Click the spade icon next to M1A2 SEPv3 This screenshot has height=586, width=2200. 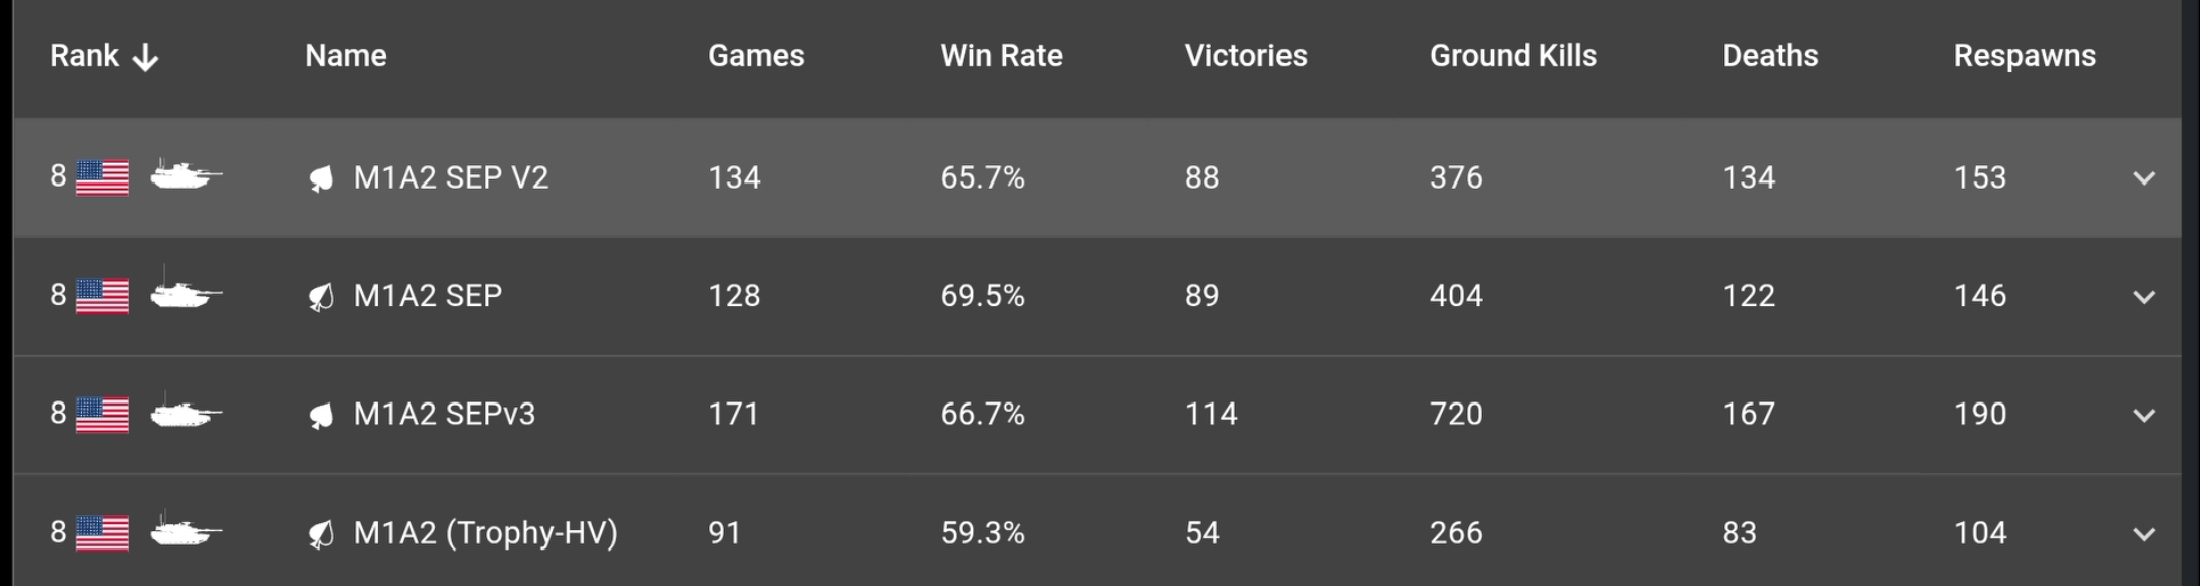[x=321, y=415]
